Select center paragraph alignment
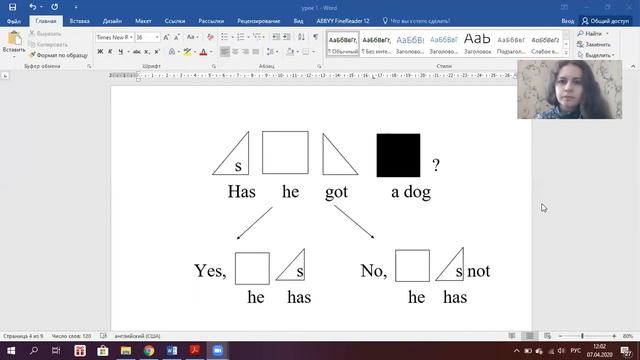The image size is (640, 360). click(235, 52)
